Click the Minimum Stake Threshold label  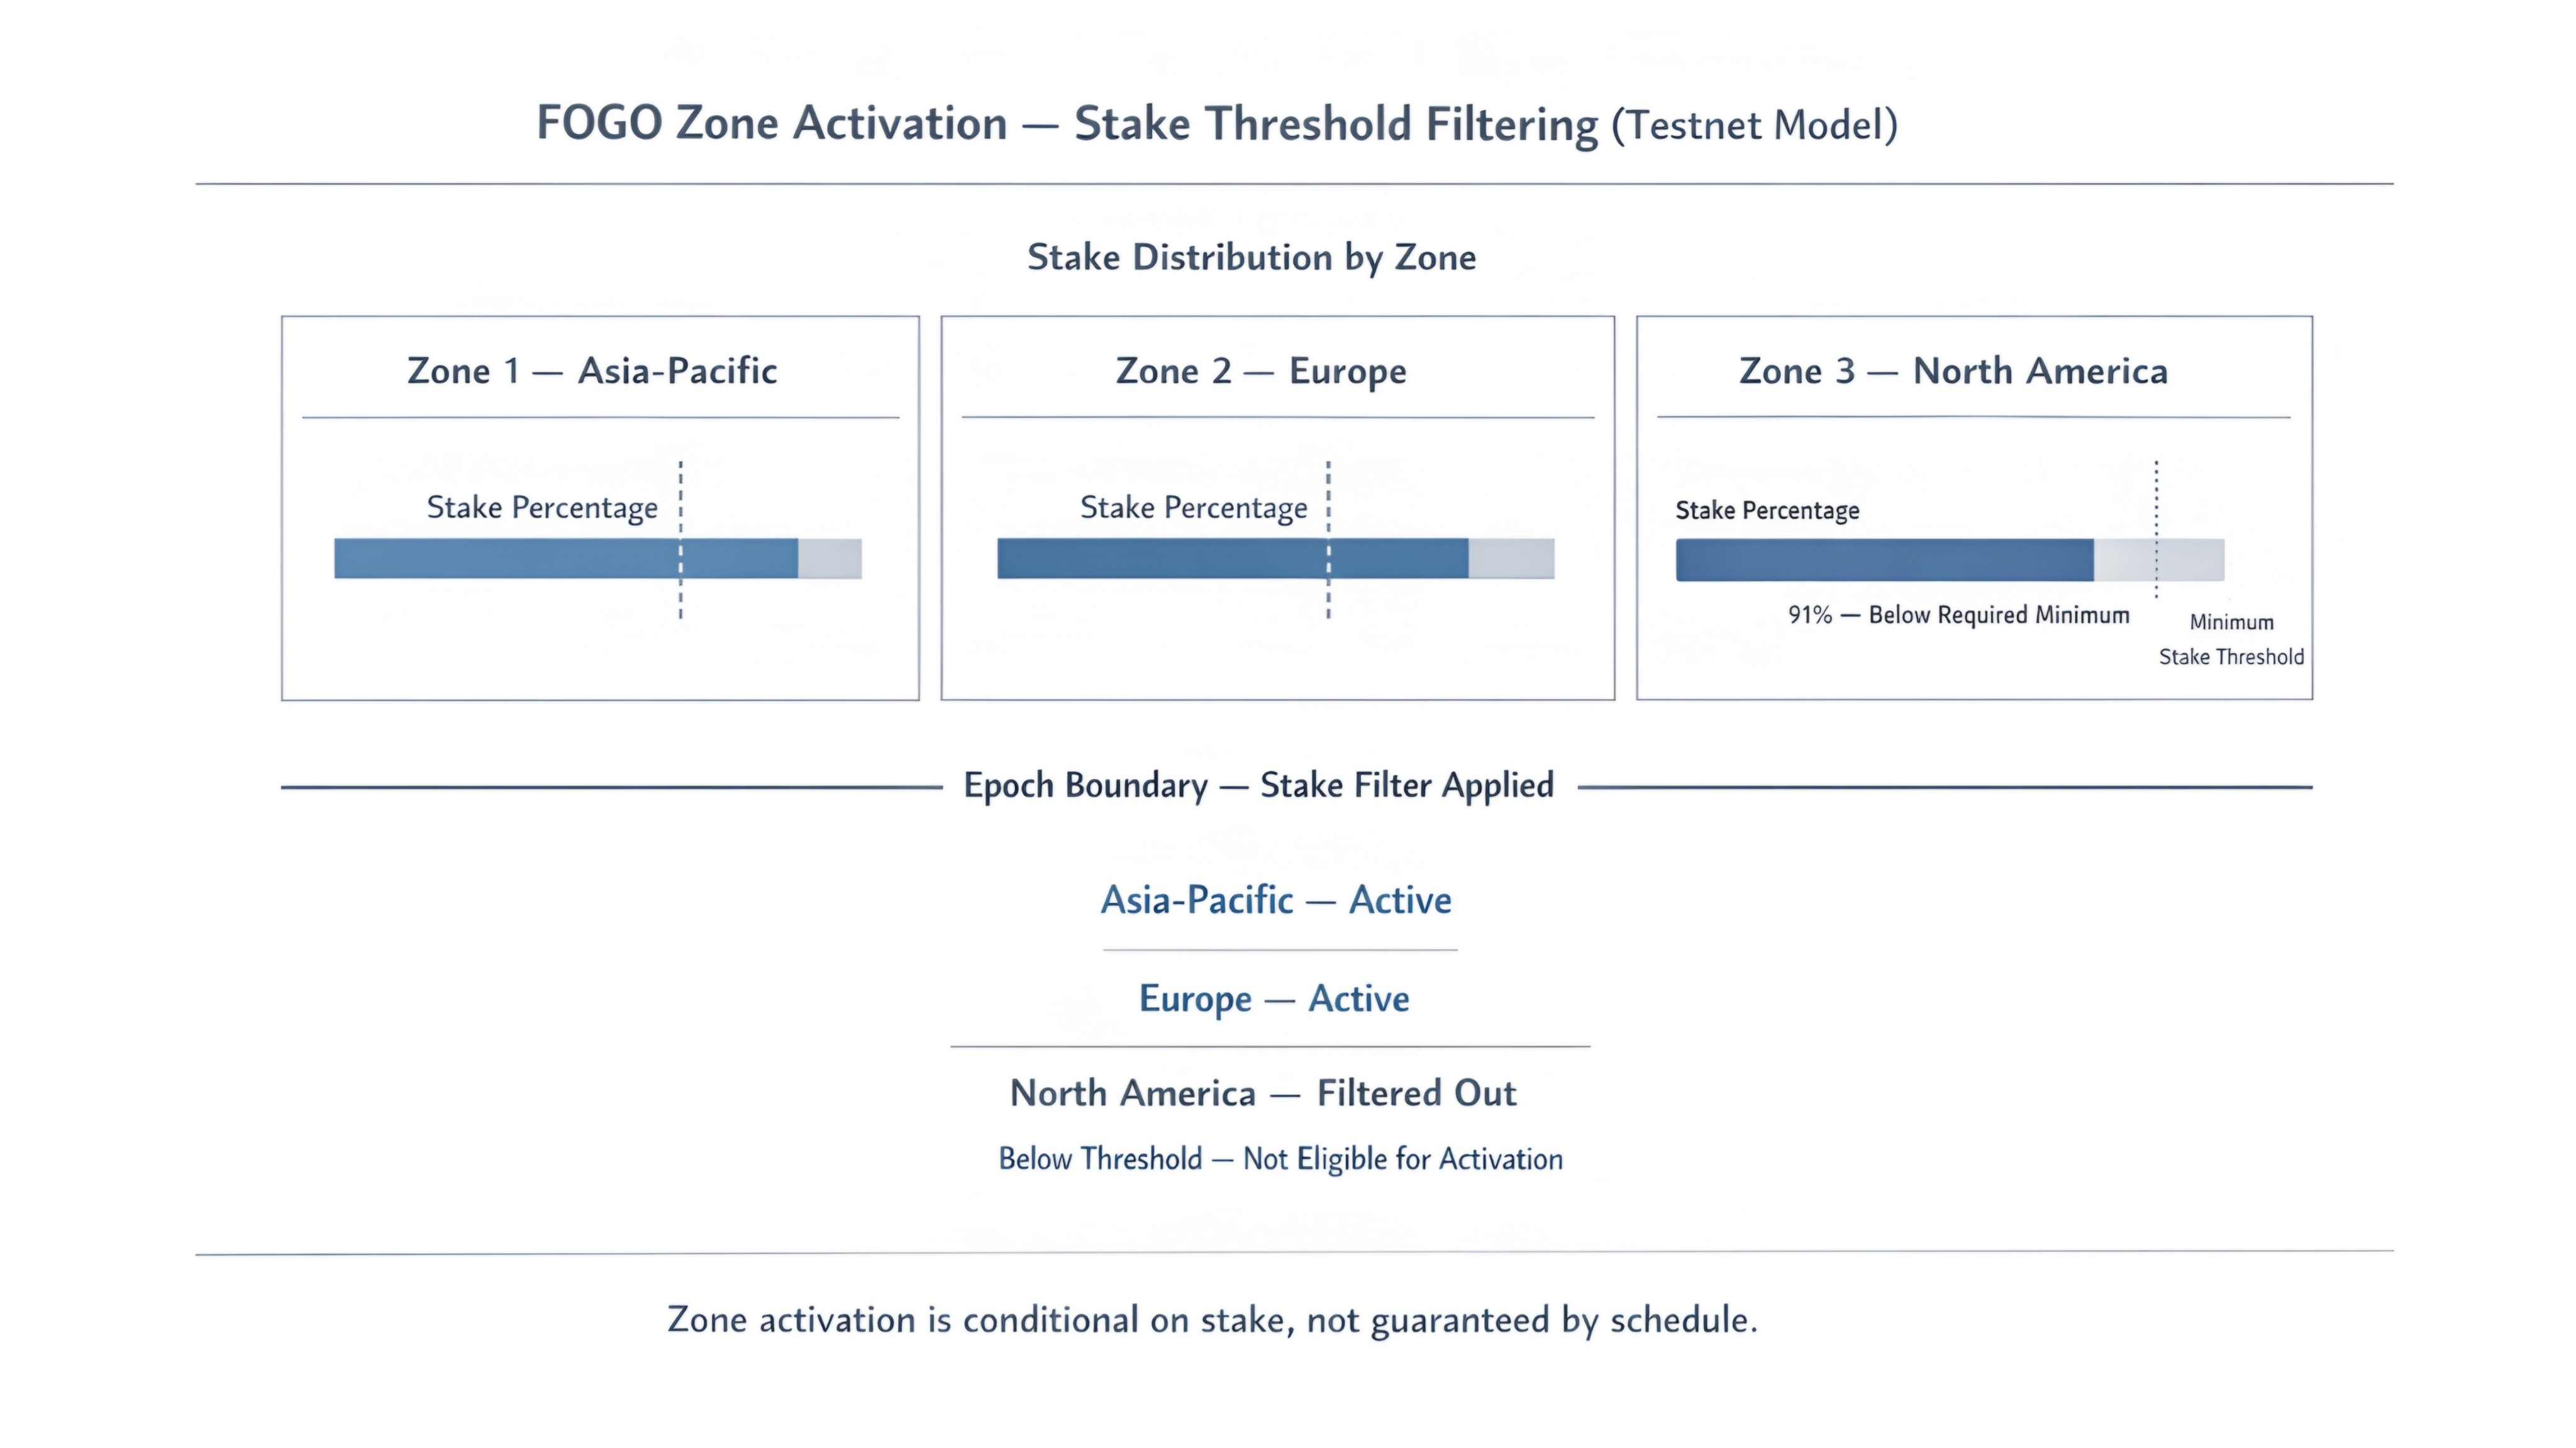coord(2231,639)
